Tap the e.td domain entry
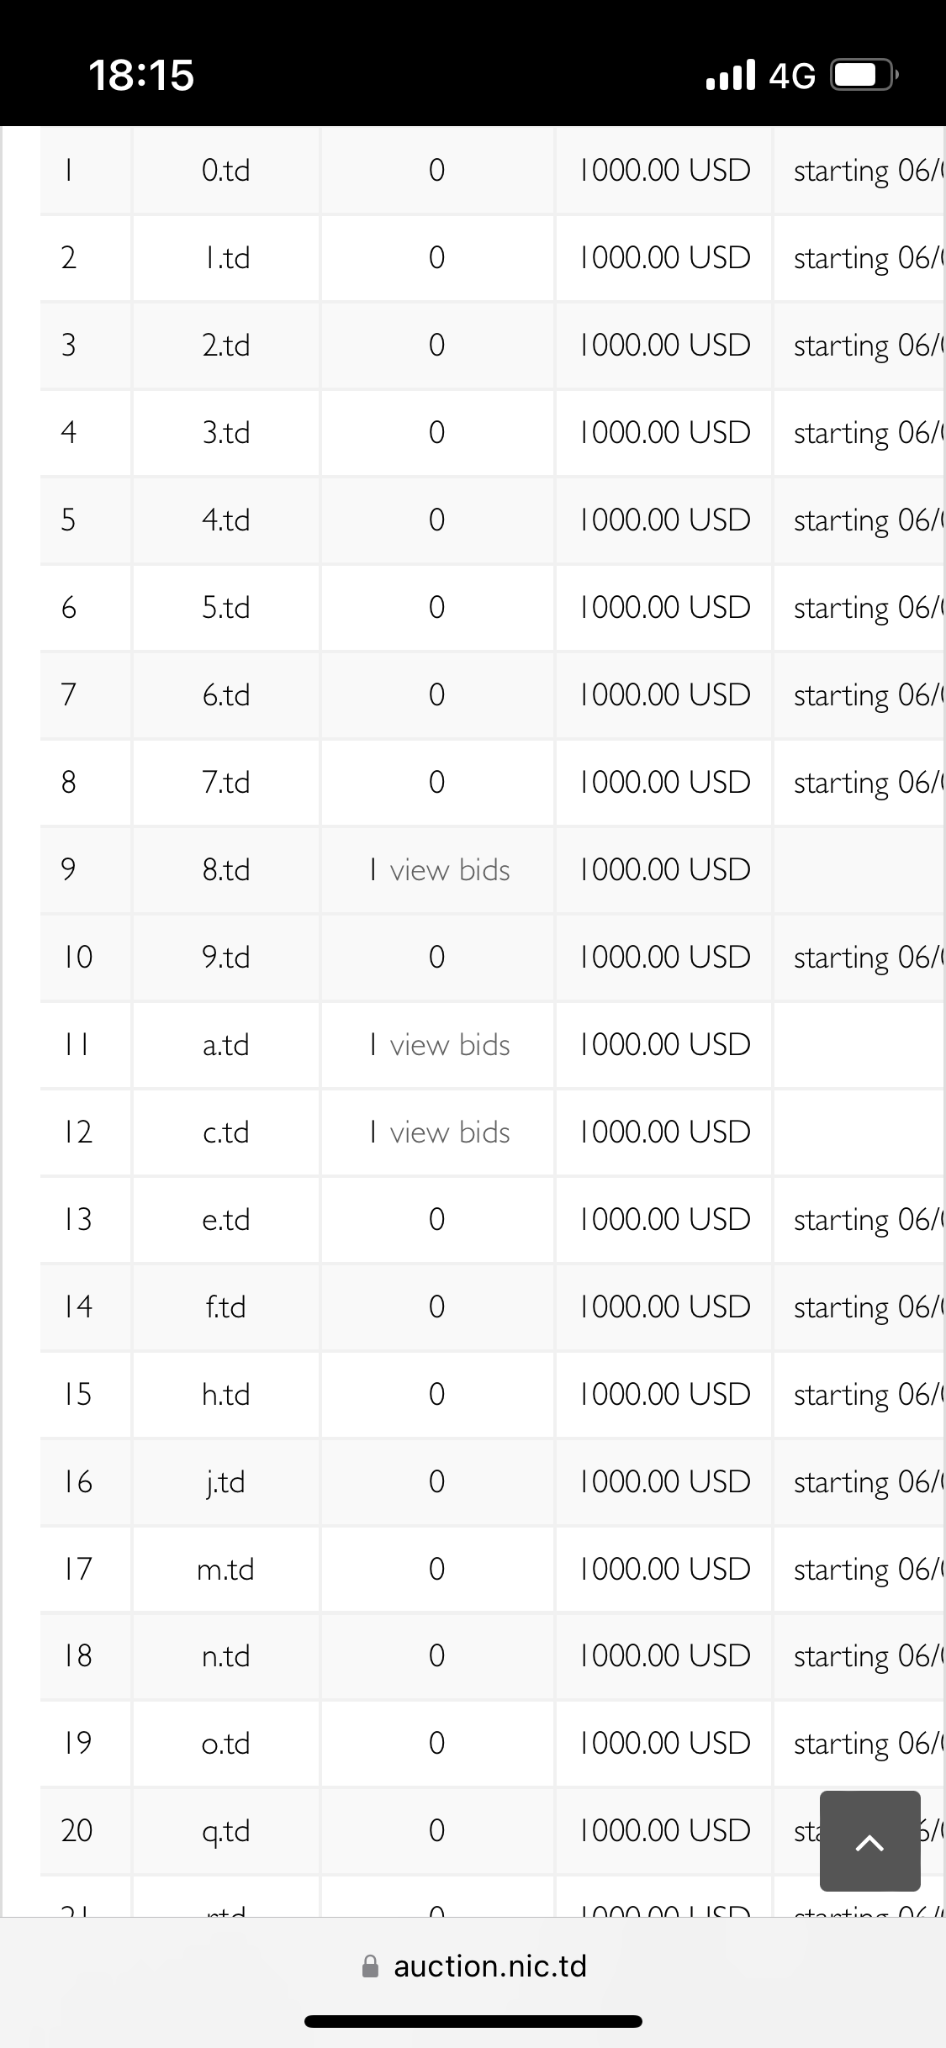 [226, 1219]
